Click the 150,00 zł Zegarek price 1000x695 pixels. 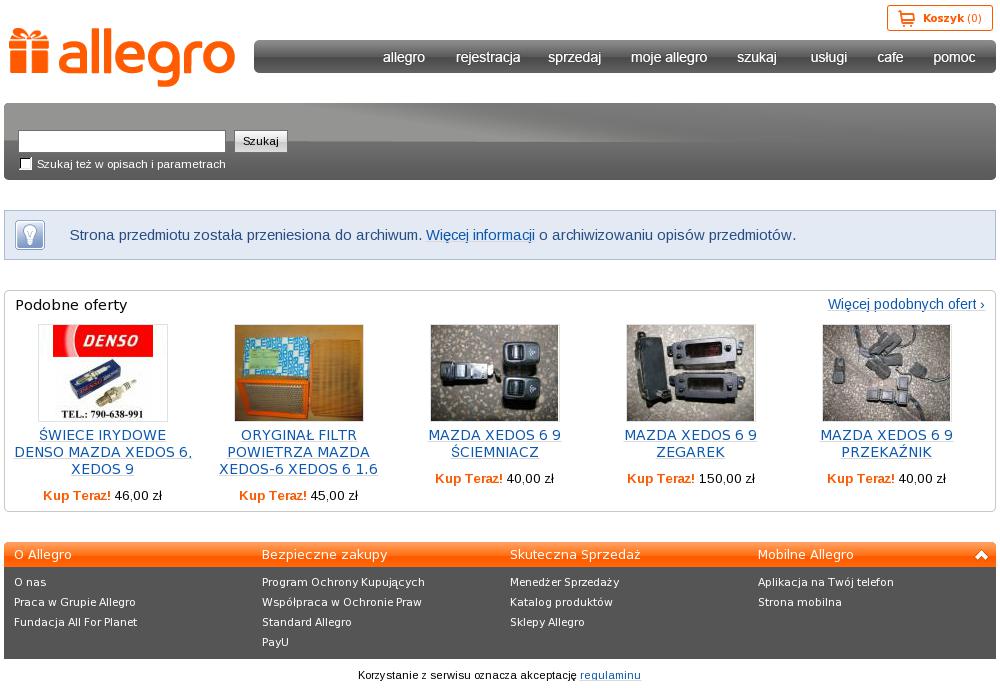tap(727, 479)
